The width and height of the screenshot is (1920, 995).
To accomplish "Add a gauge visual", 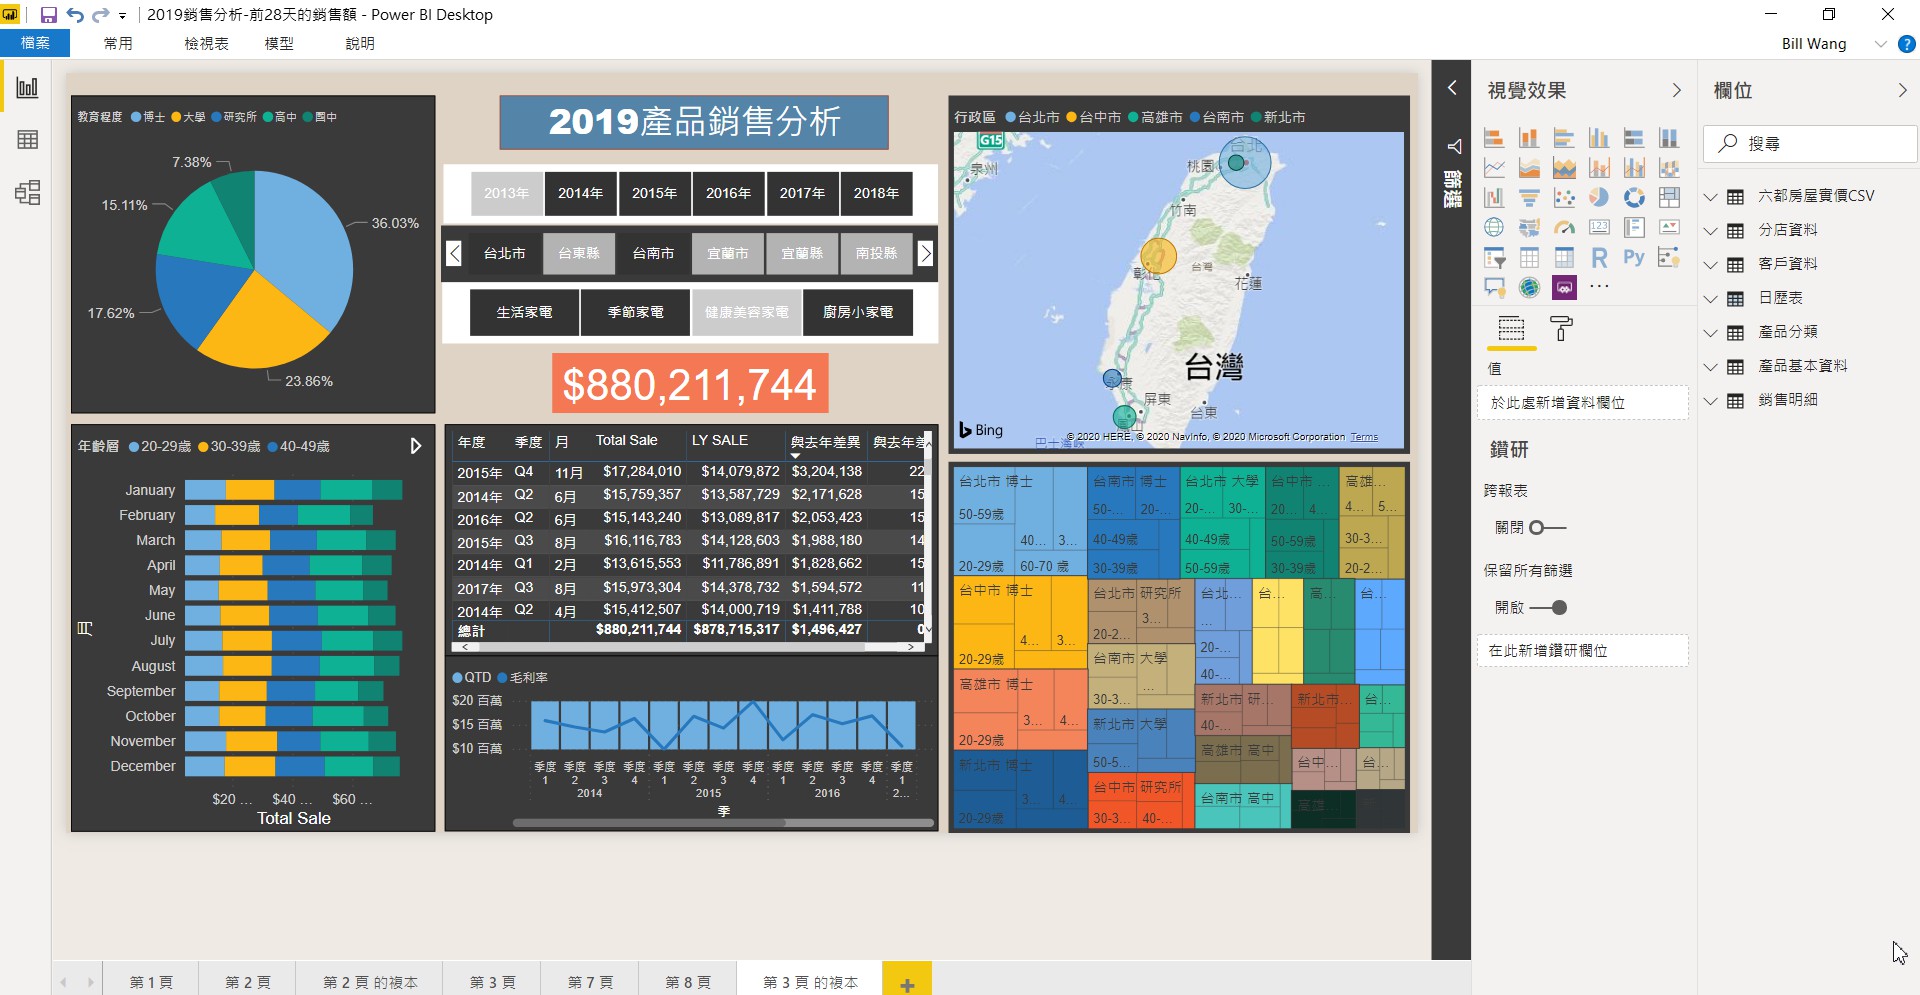I will [1564, 228].
